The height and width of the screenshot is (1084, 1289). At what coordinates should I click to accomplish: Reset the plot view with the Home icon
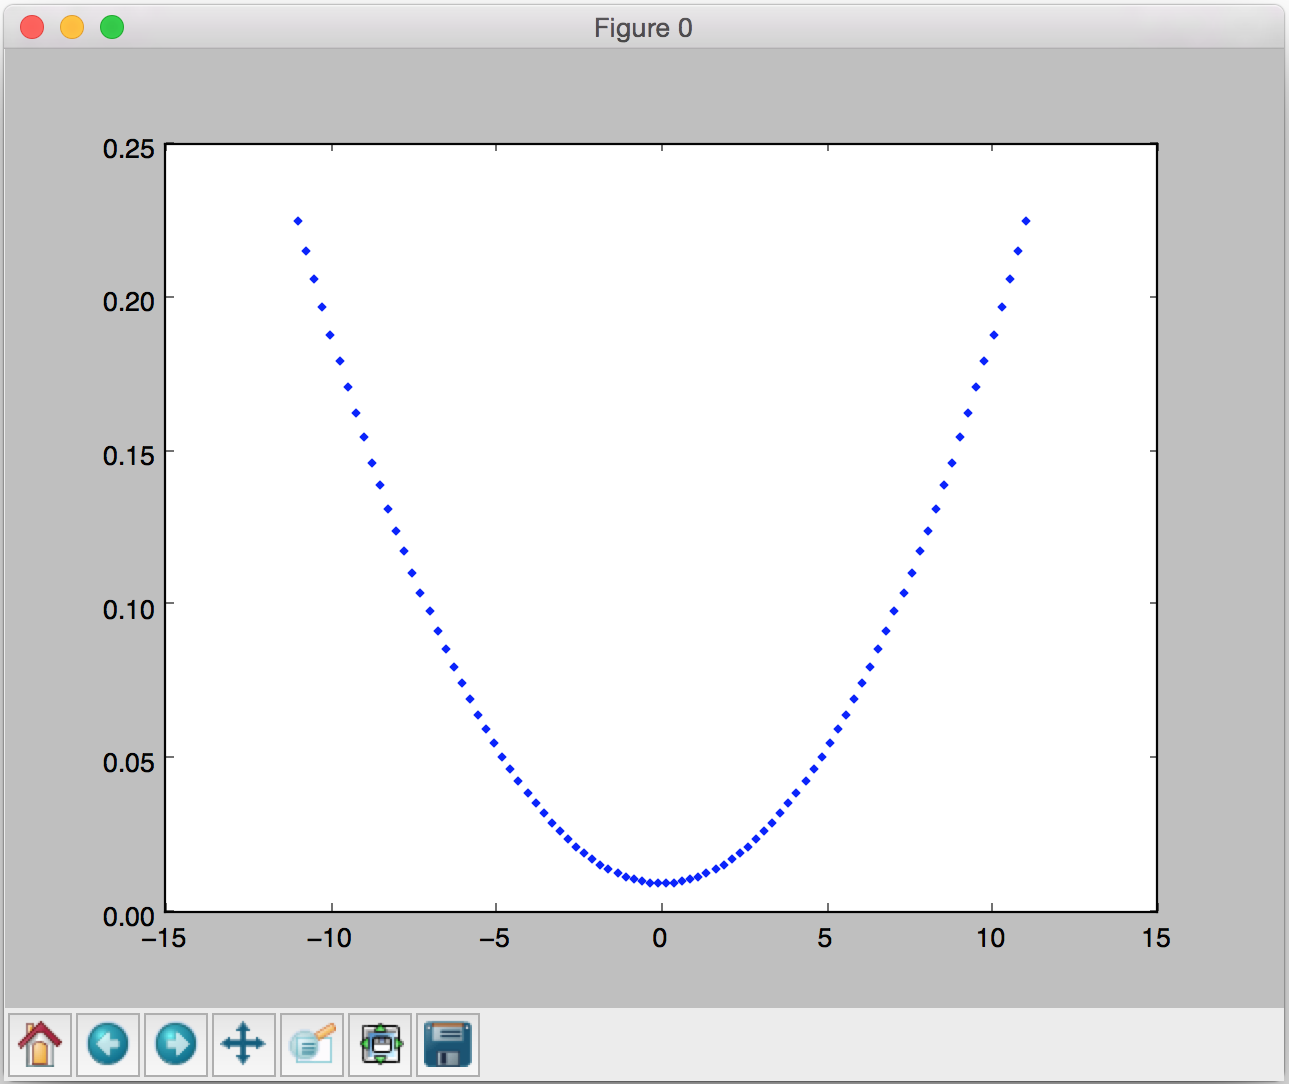[40, 1045]
